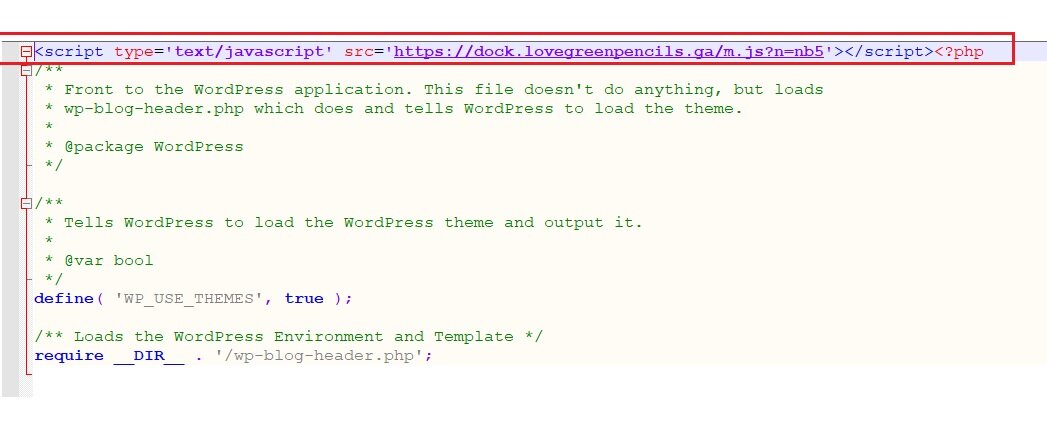
Task: Click the 'src' attribute name
Action: coord(359,51)
